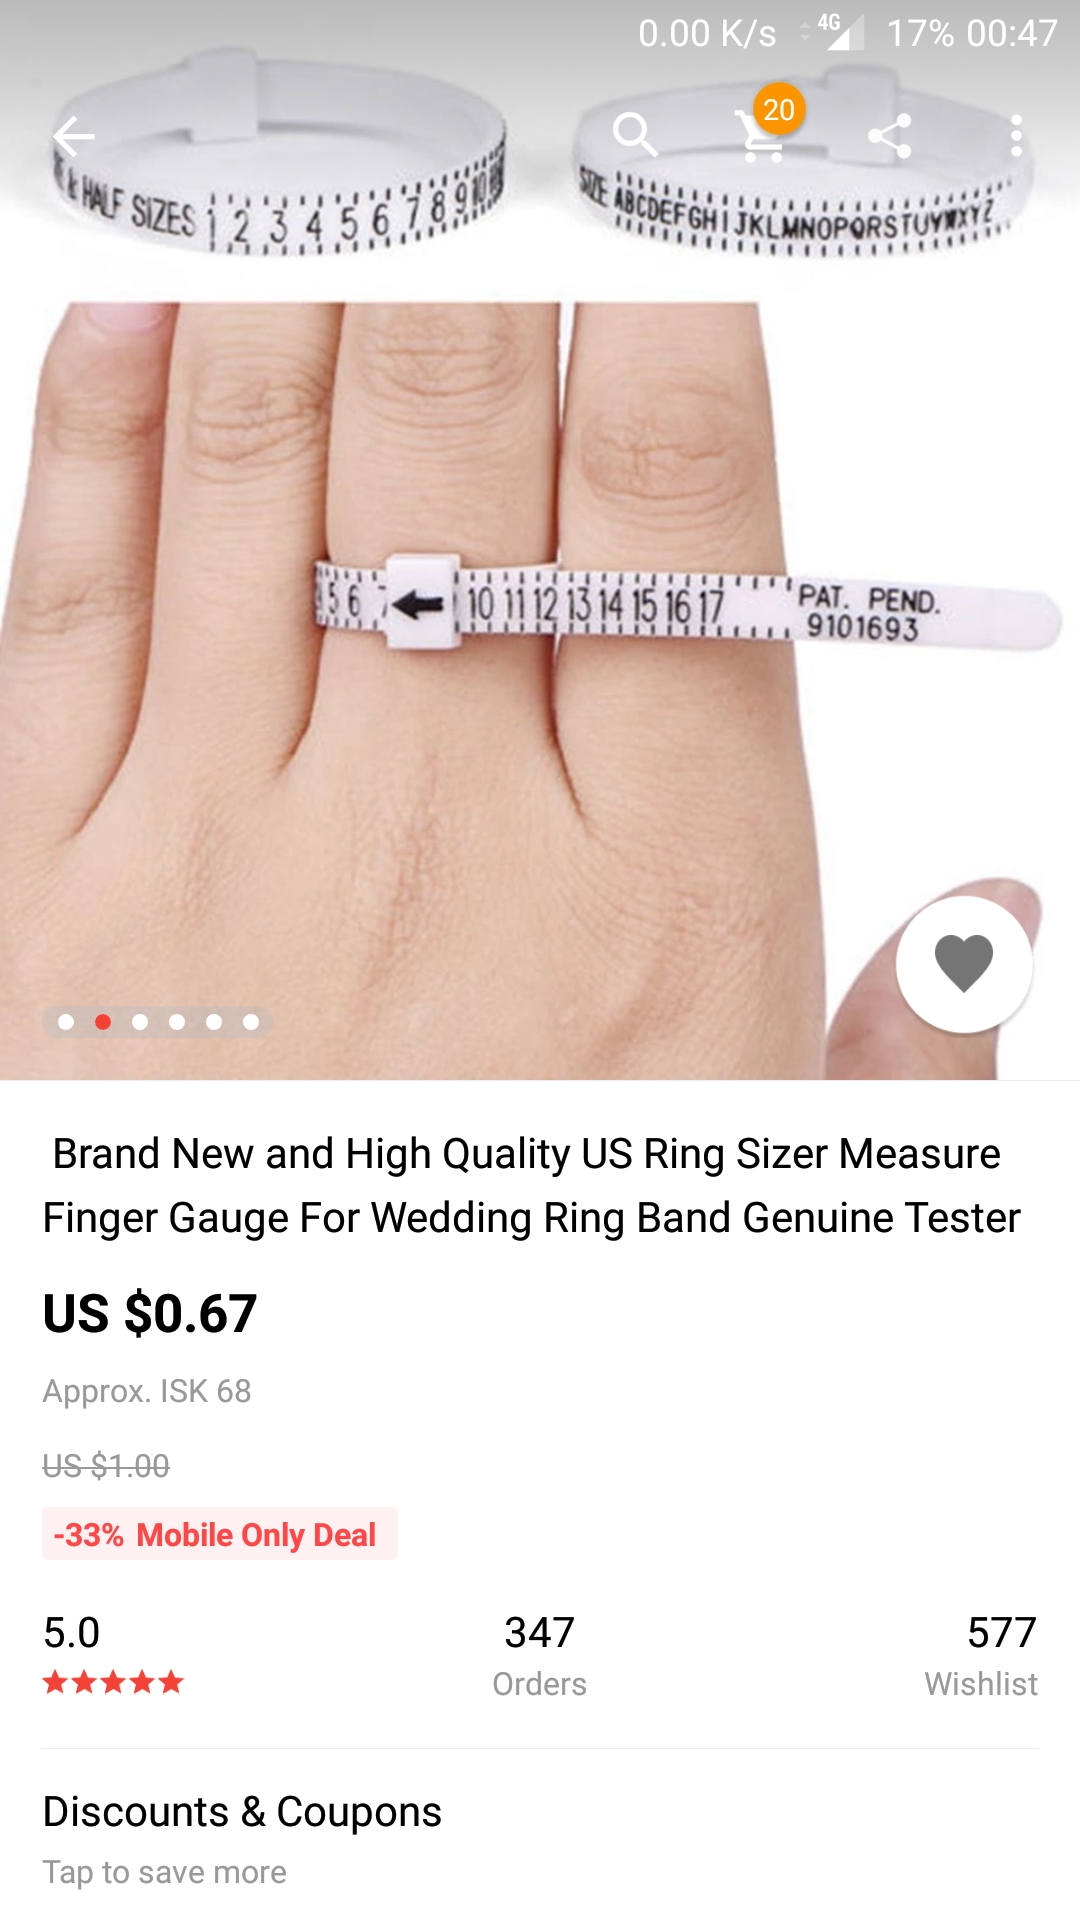Add item to wishlist with heart button
The height and width of the screenshot is (1920, 1080).
pyautogui.click(x=964, y=964)
